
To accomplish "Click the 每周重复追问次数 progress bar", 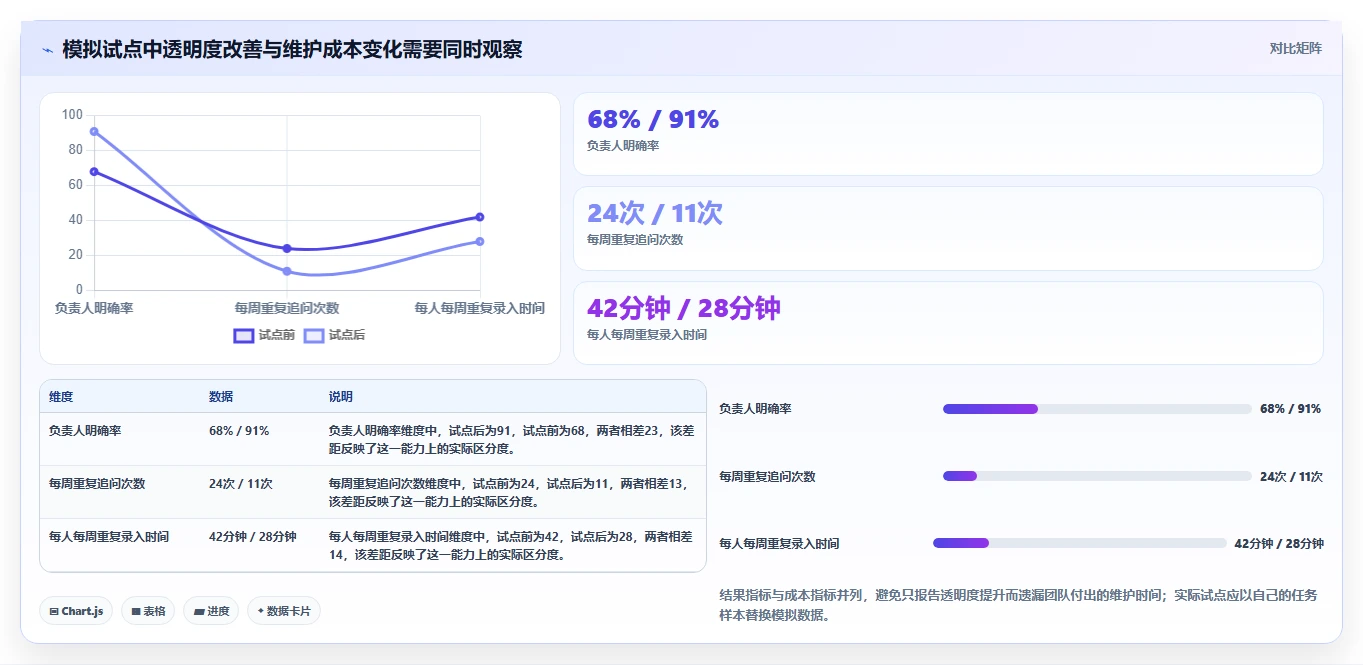I will click(x=1097, y=476).
